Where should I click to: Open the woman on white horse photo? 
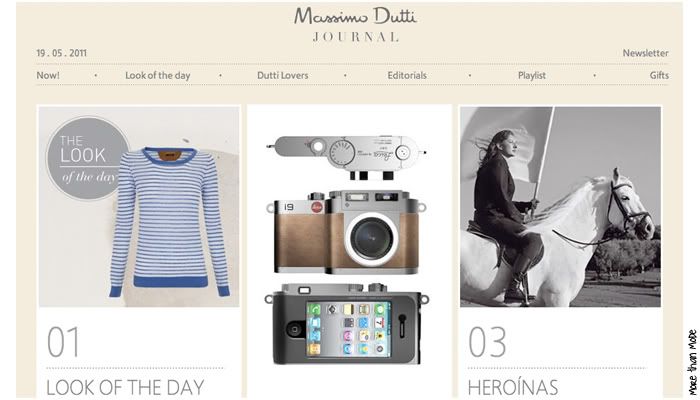tap(560, 206)
